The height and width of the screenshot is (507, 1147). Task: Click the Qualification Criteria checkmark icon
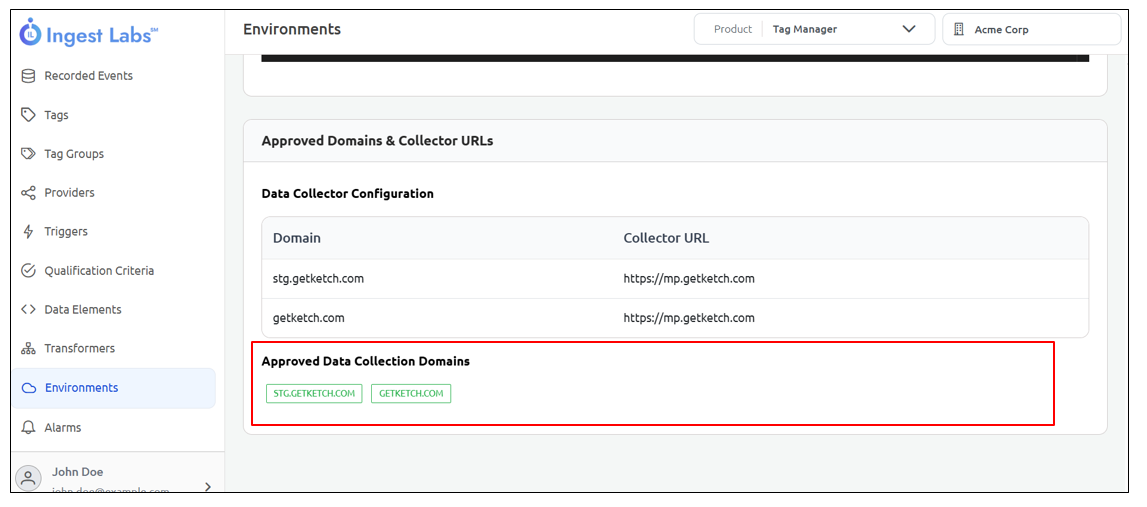[x=28, y=271]
